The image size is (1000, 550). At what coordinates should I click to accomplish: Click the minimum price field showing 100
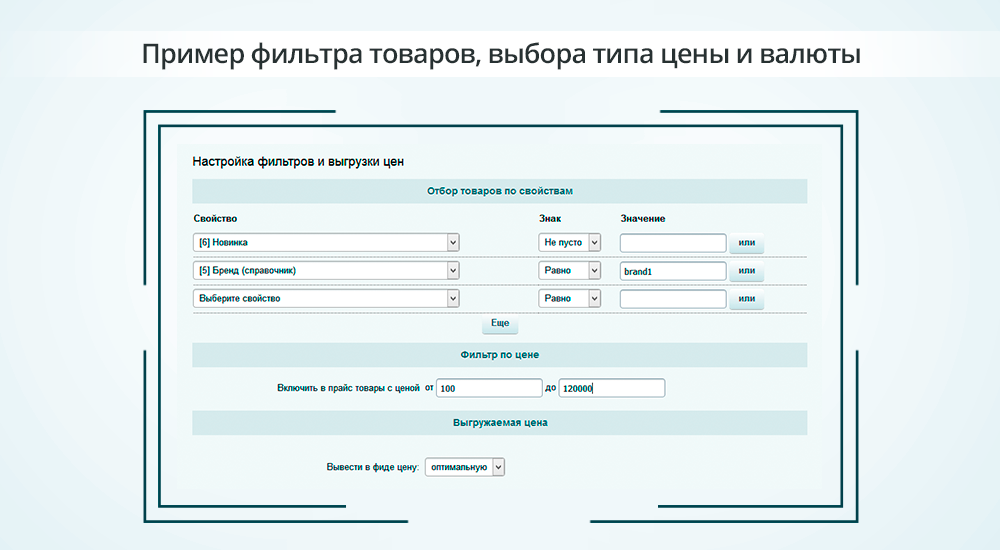pos(489,388)
